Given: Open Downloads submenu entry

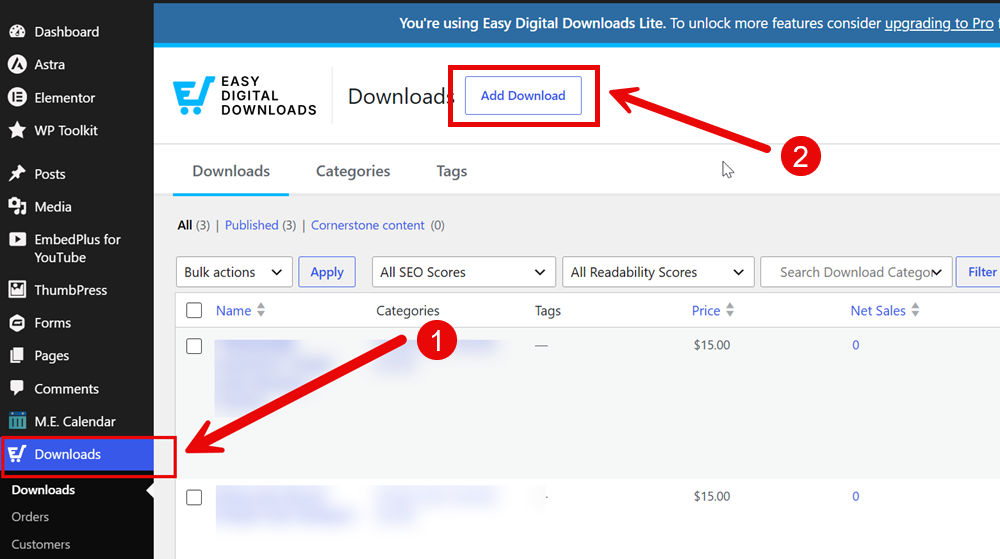Looking at the screenshot, I should (x=43, y=490).
